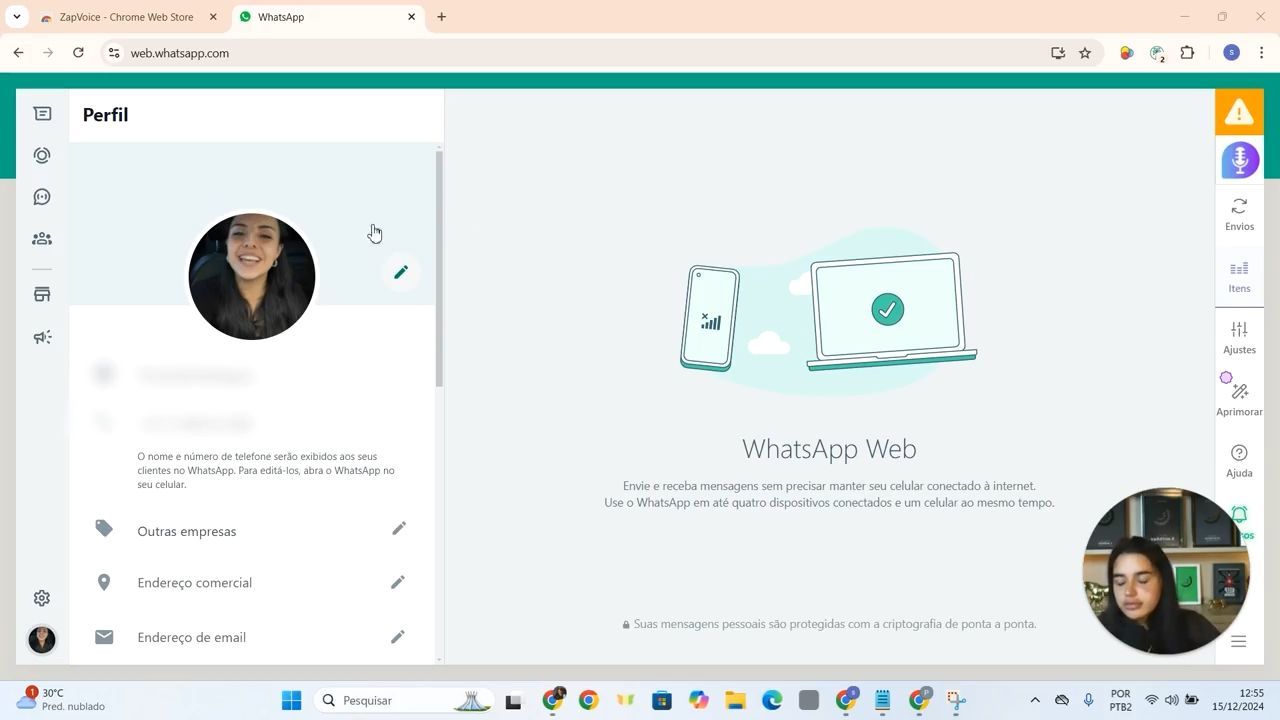This screenshot has width=1280, height=720.
Task: Go back in browser
Action: [18, 53]
